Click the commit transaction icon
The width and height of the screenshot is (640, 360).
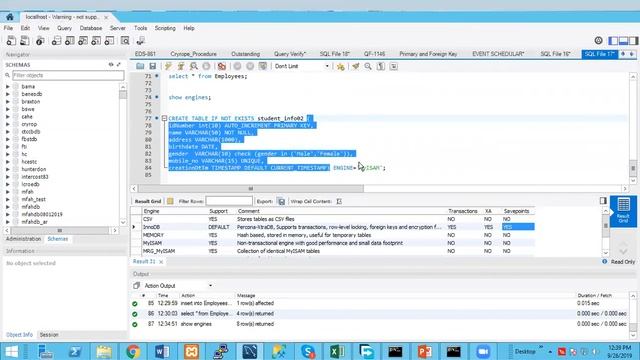tap(237, 66)
